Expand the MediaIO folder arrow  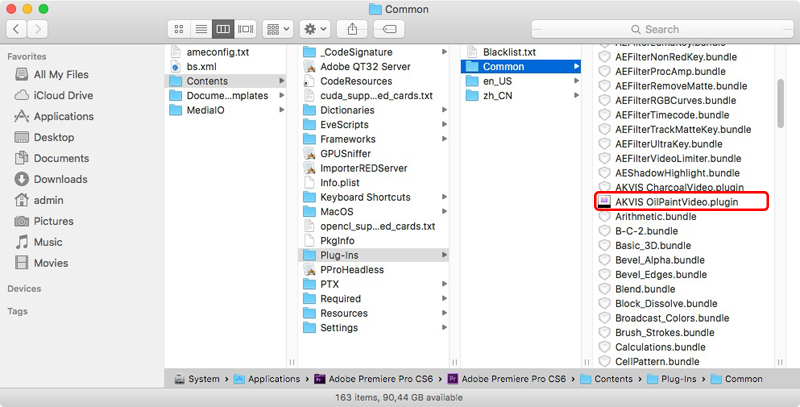(282, 110)
